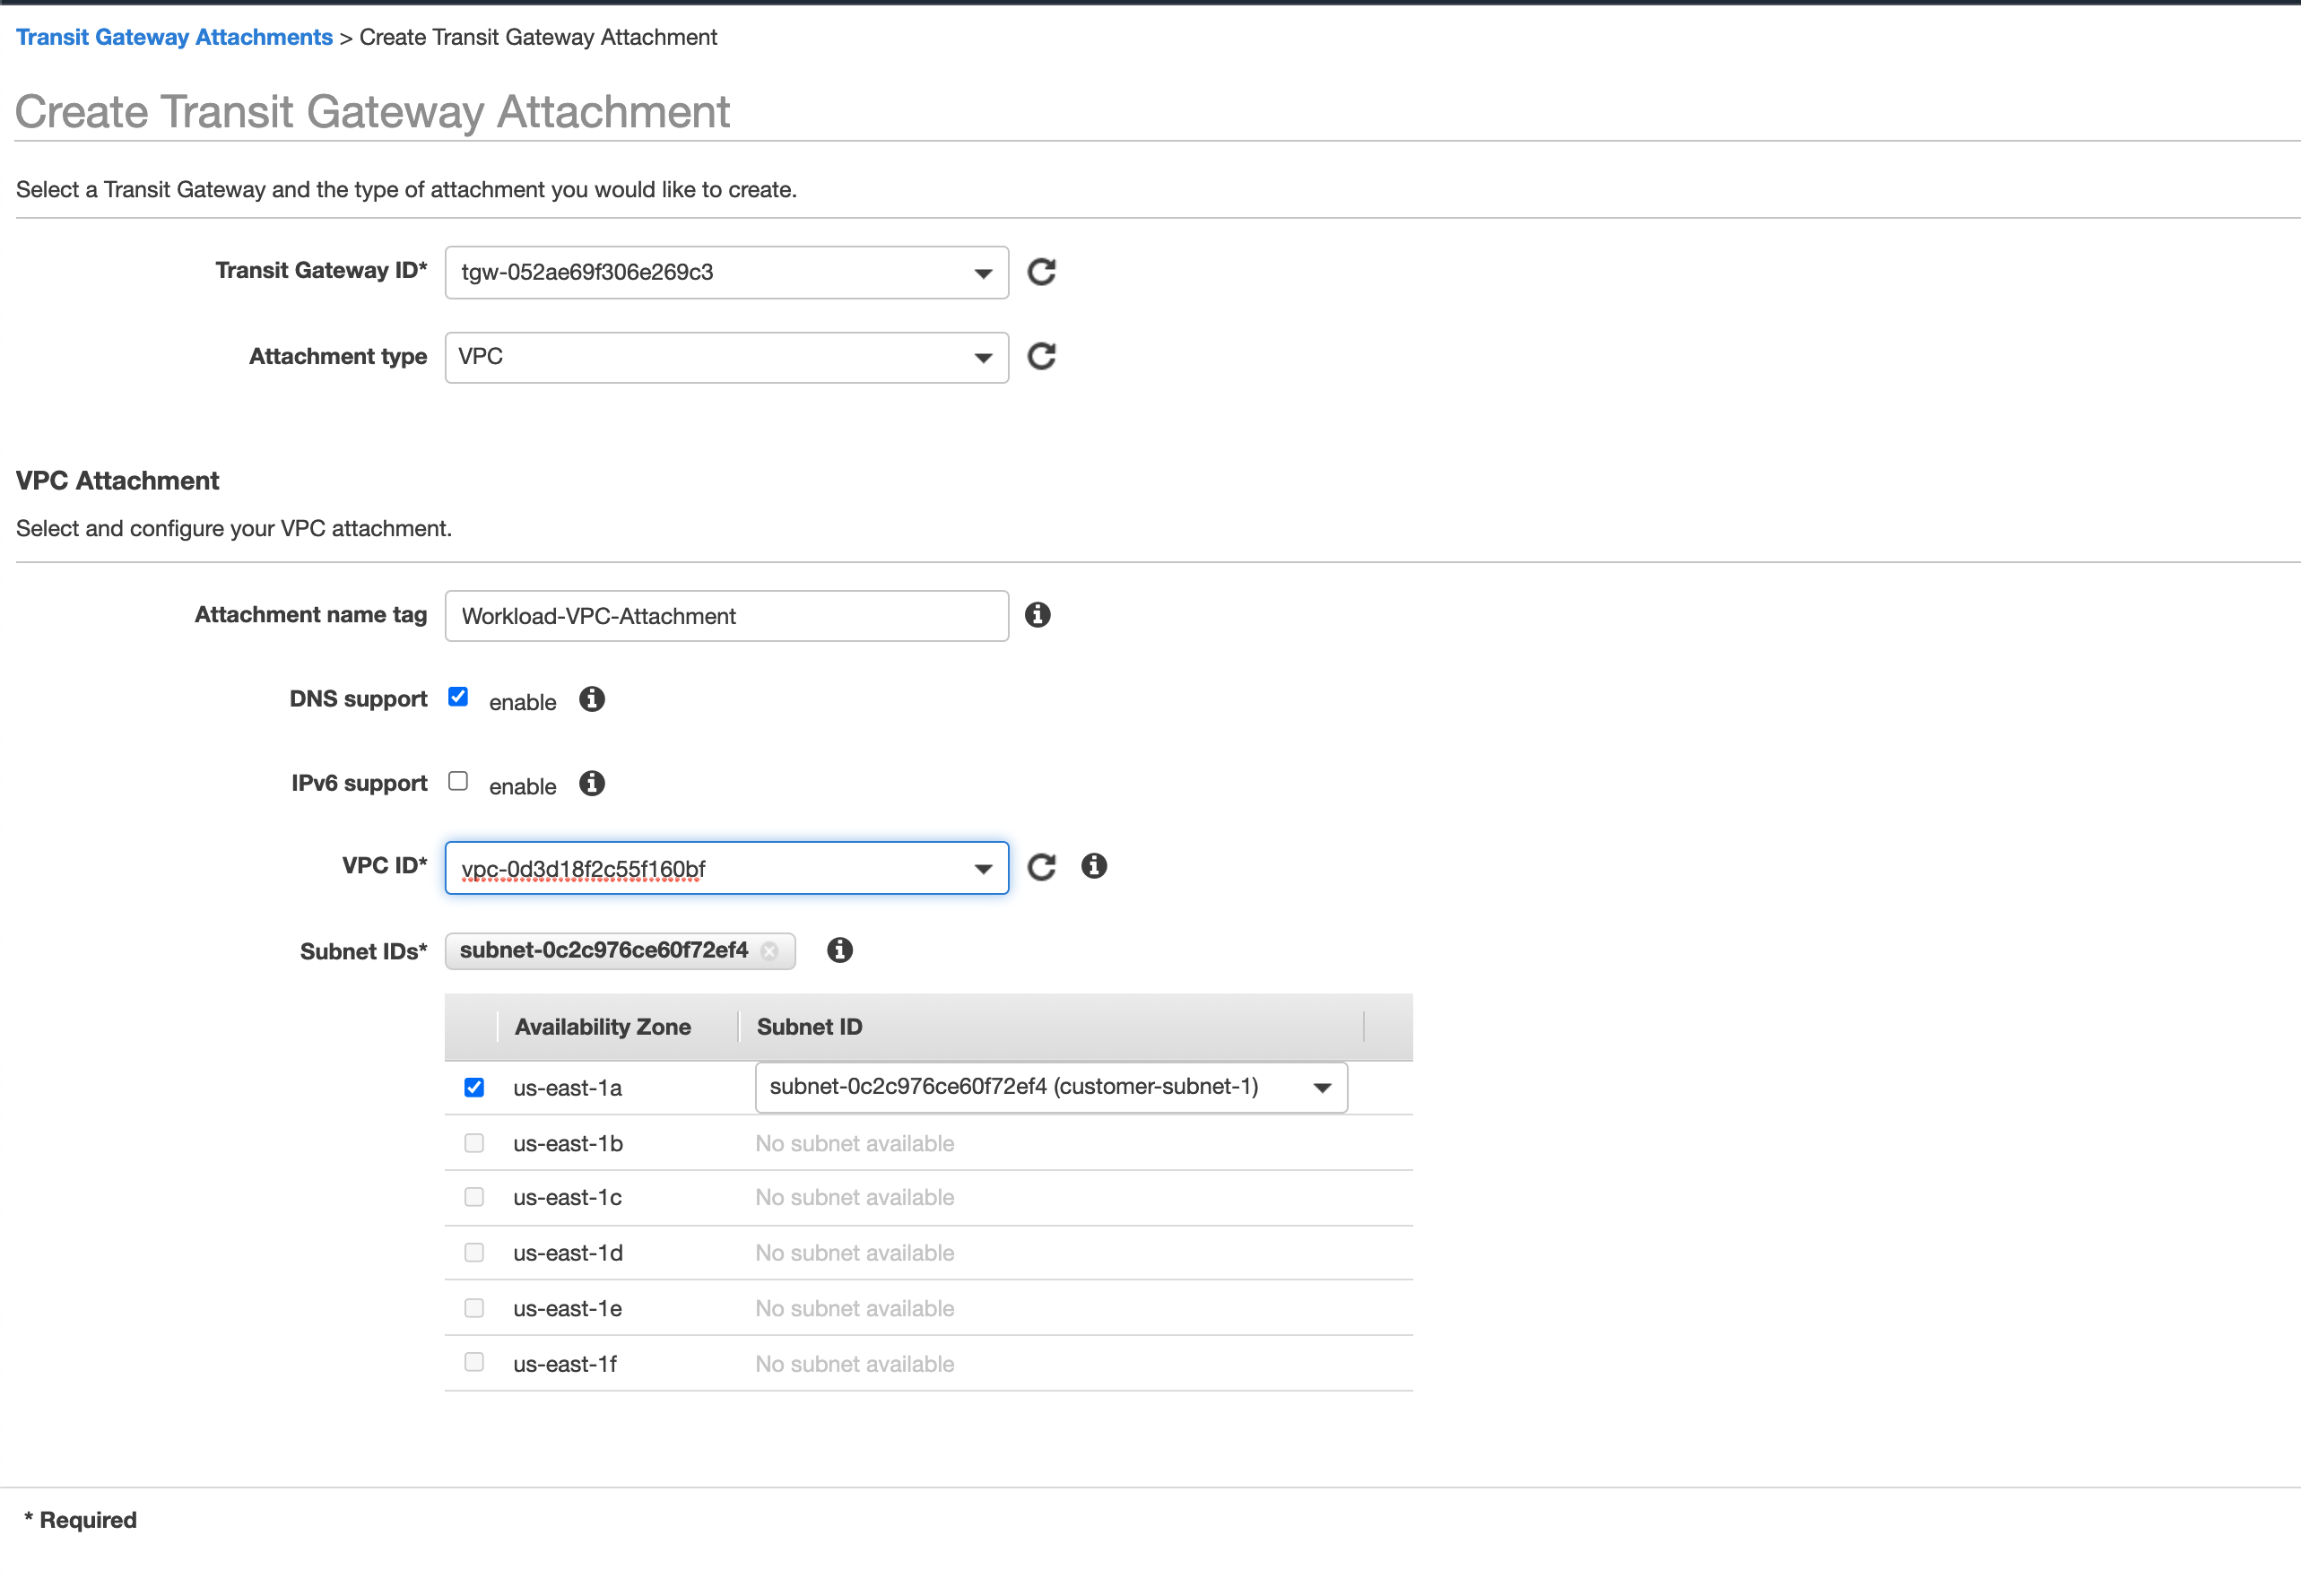Select the us-east-1b zone label
Screen dimensions: 2301x1596
(x=568, y=1144)
